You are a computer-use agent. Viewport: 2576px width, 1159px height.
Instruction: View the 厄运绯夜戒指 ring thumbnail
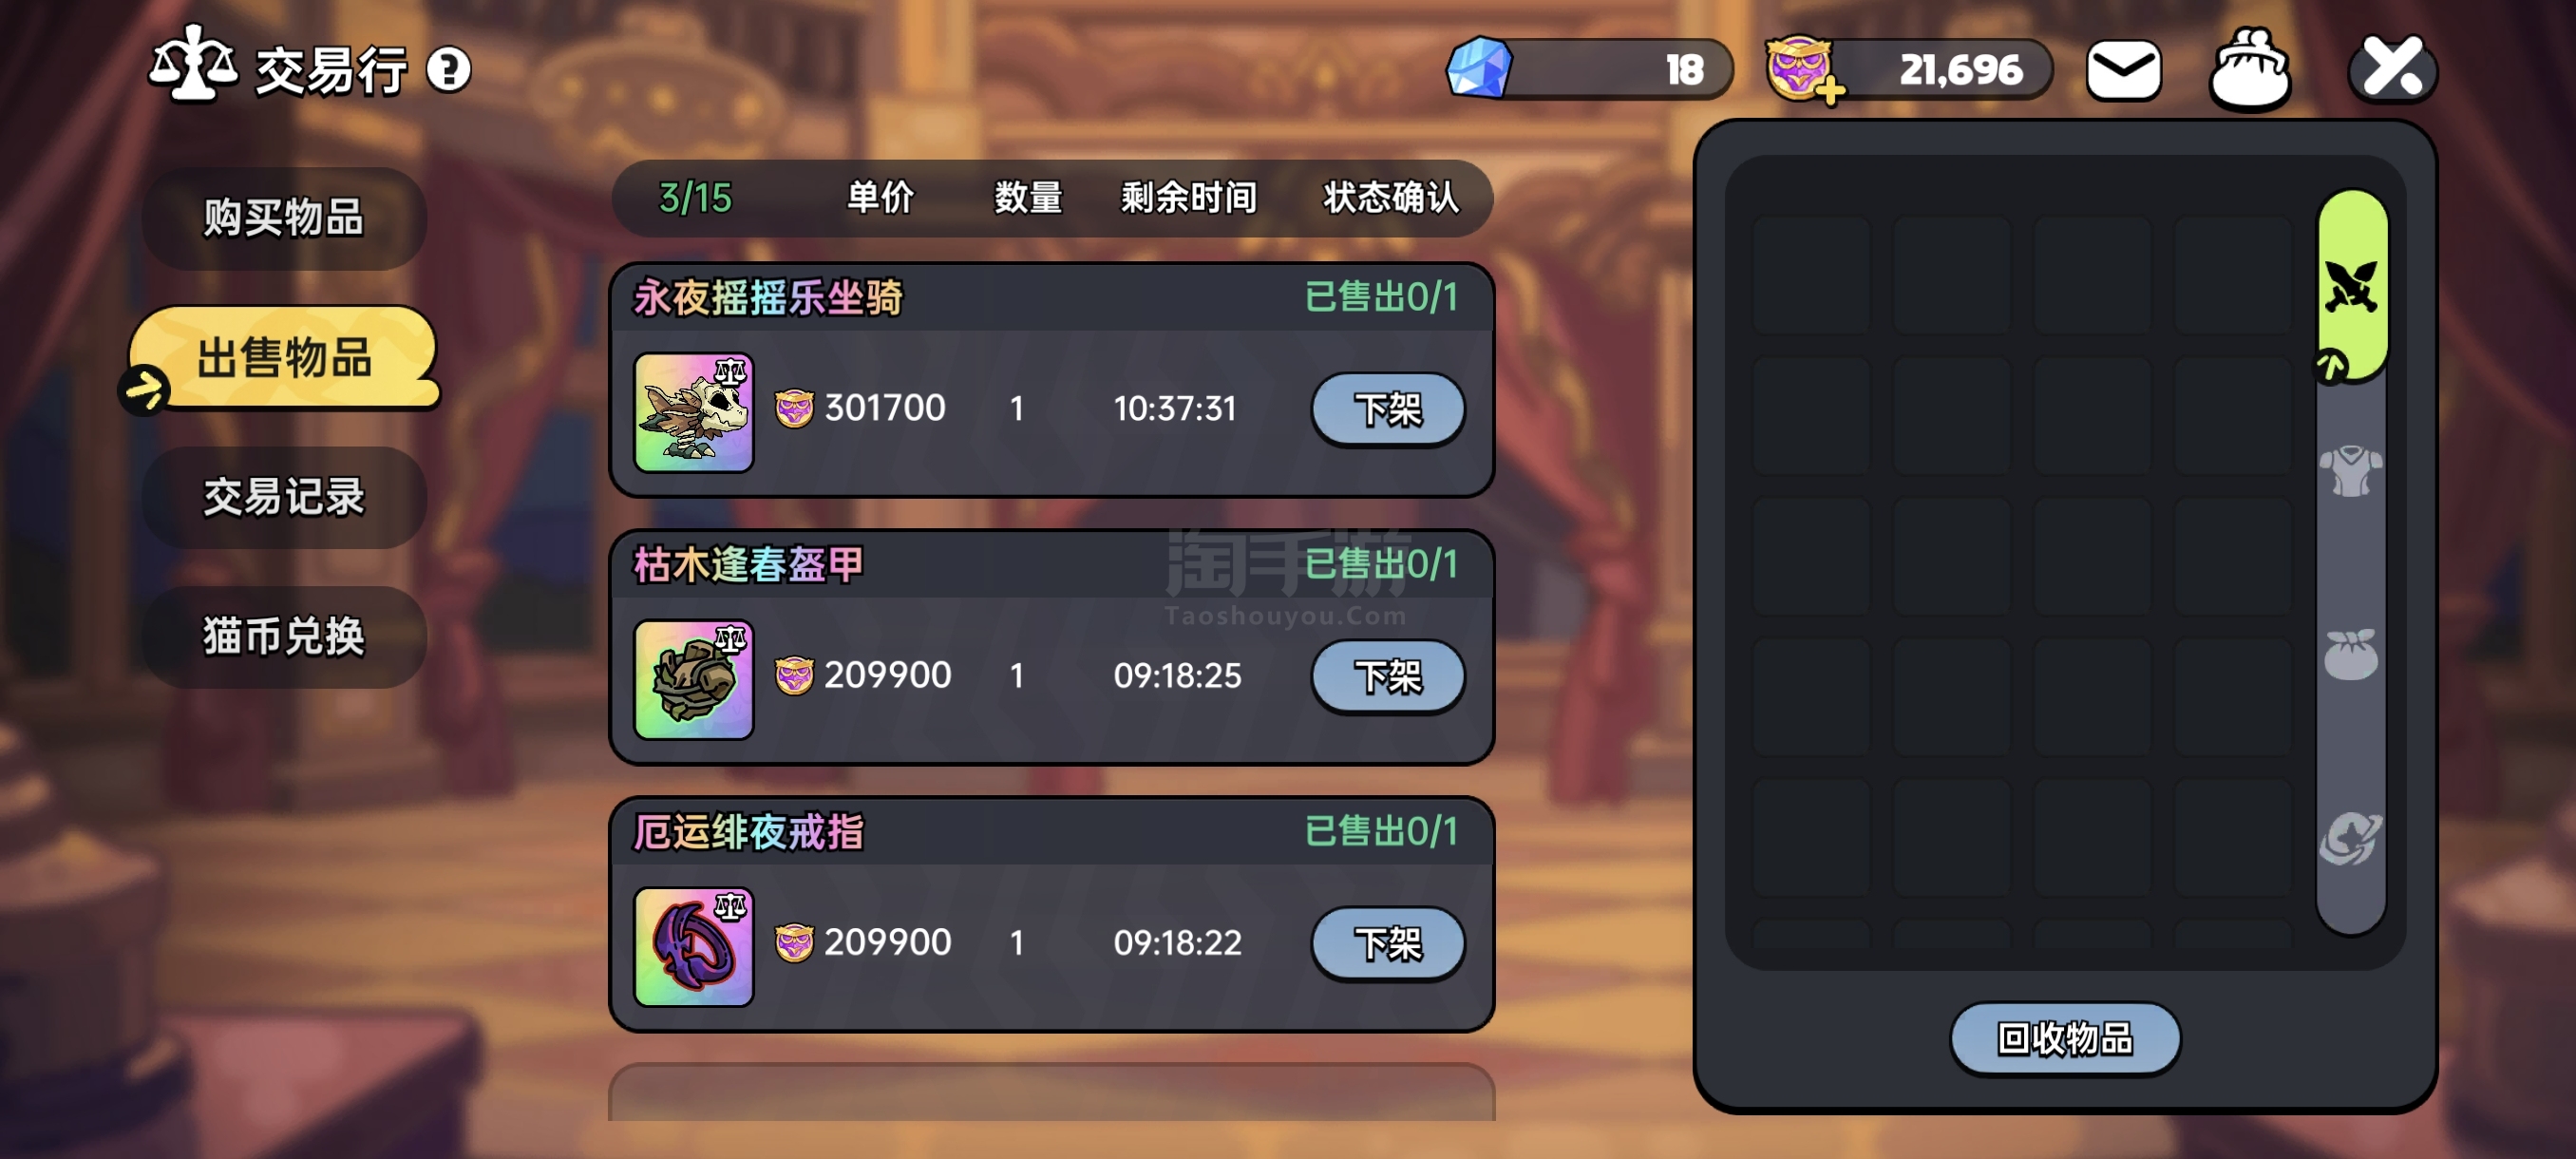coord(694,946)
